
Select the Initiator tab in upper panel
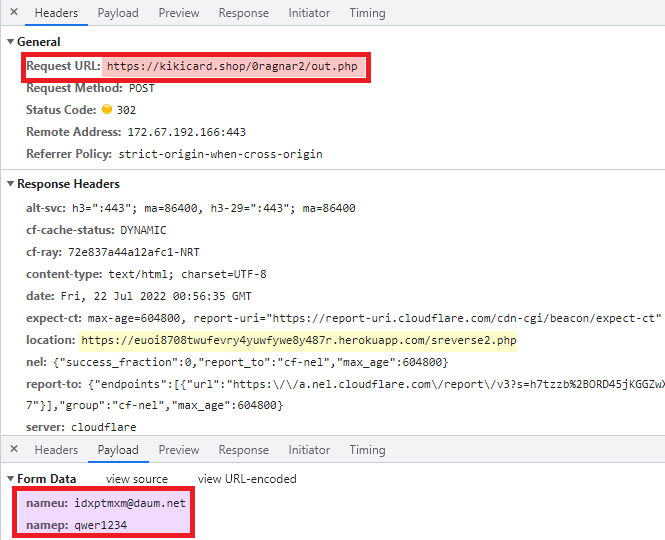point(309,13)
